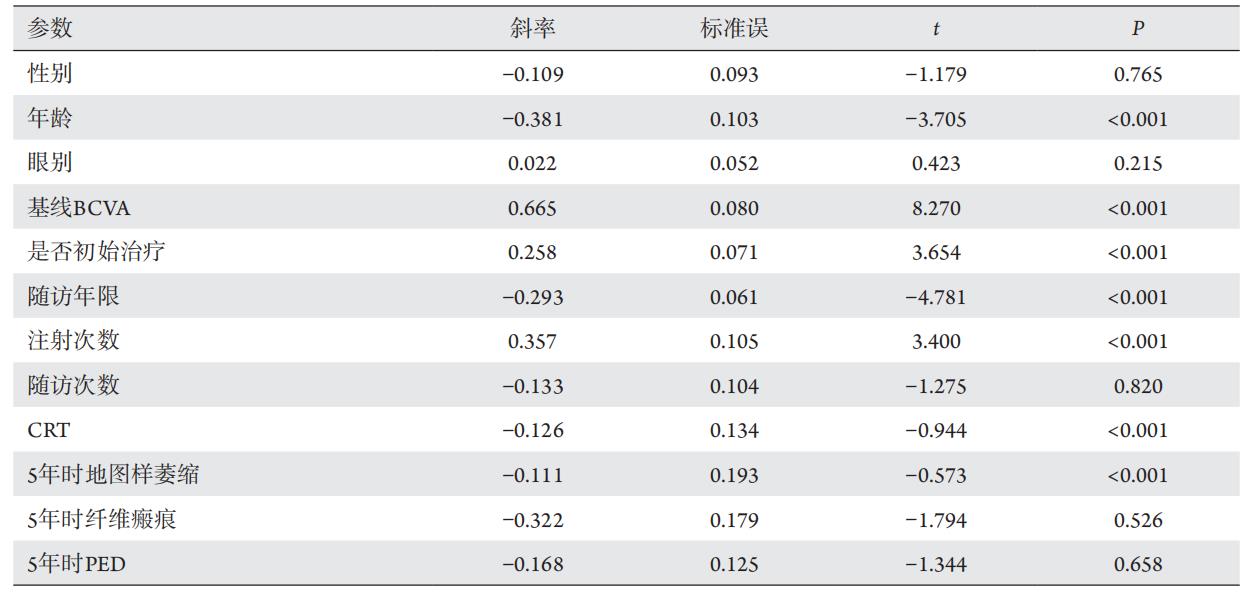The width and height of the screenshot is (1251, 607).
Task: Select the 随访年限 parameter cell
Action: click(x=74, y=297)
